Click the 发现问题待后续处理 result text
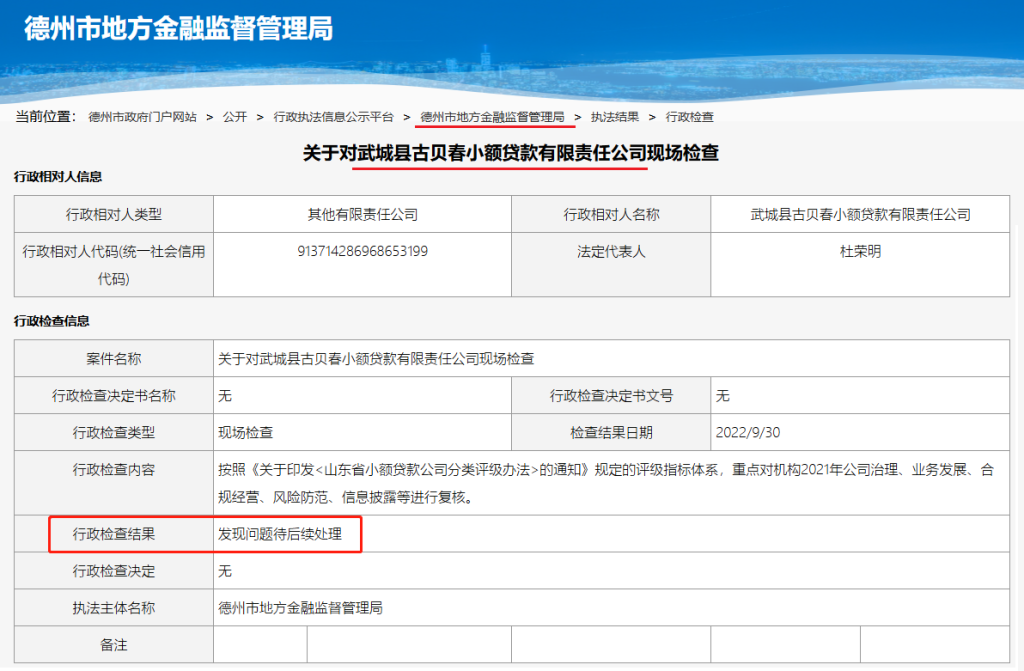The height and width of the screenshot is (671, 1024). pos(280,535)
